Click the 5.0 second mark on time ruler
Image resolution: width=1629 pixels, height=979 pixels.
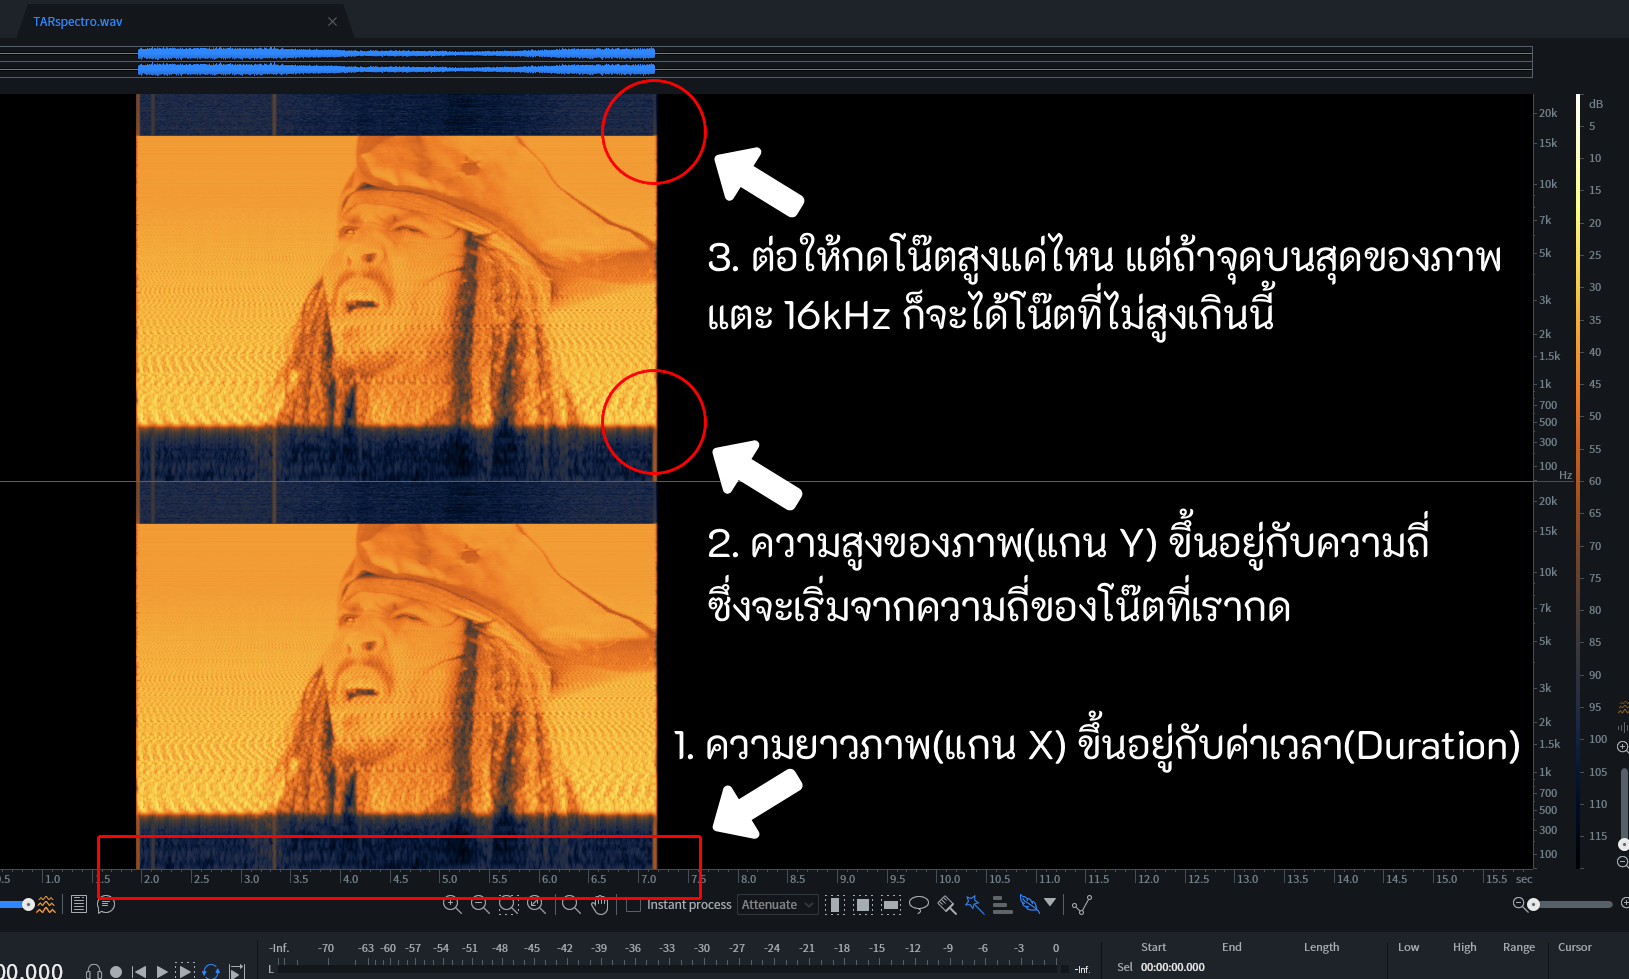click(x=449, y=879)
